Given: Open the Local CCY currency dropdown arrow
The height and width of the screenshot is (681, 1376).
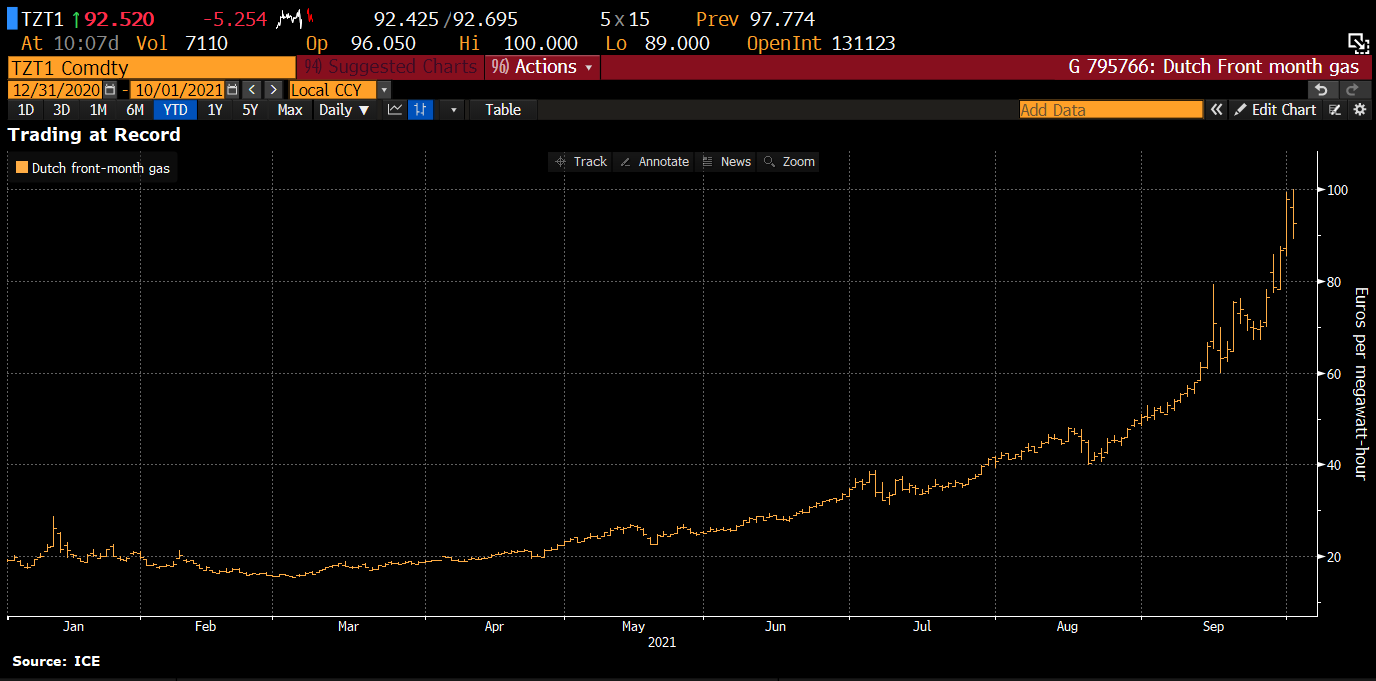Looking at the screenshot, I should coord(384,90).
